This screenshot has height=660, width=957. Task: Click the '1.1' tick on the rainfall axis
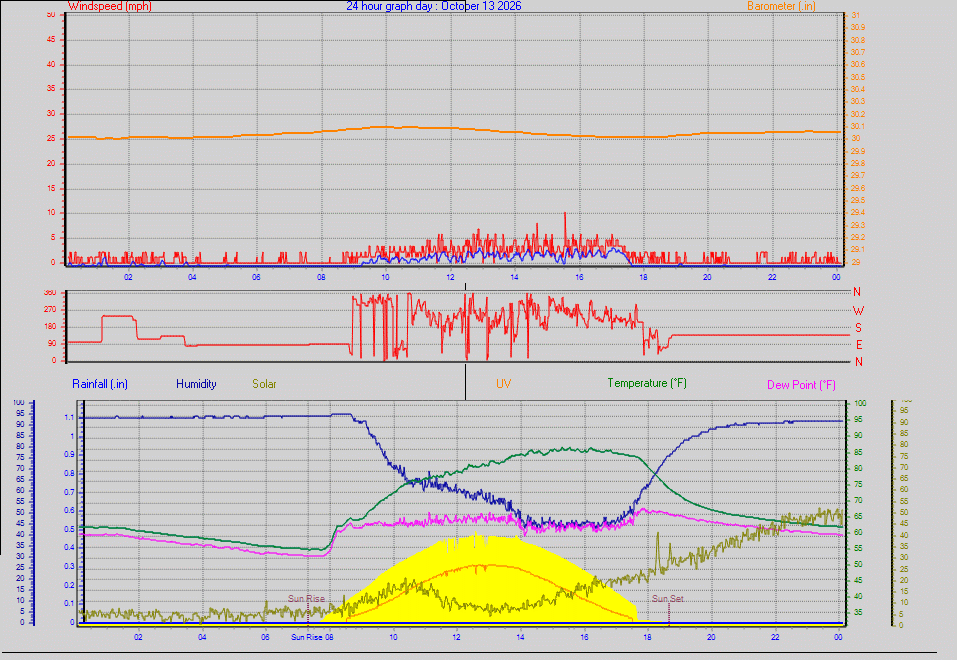[x=69, y=418]
